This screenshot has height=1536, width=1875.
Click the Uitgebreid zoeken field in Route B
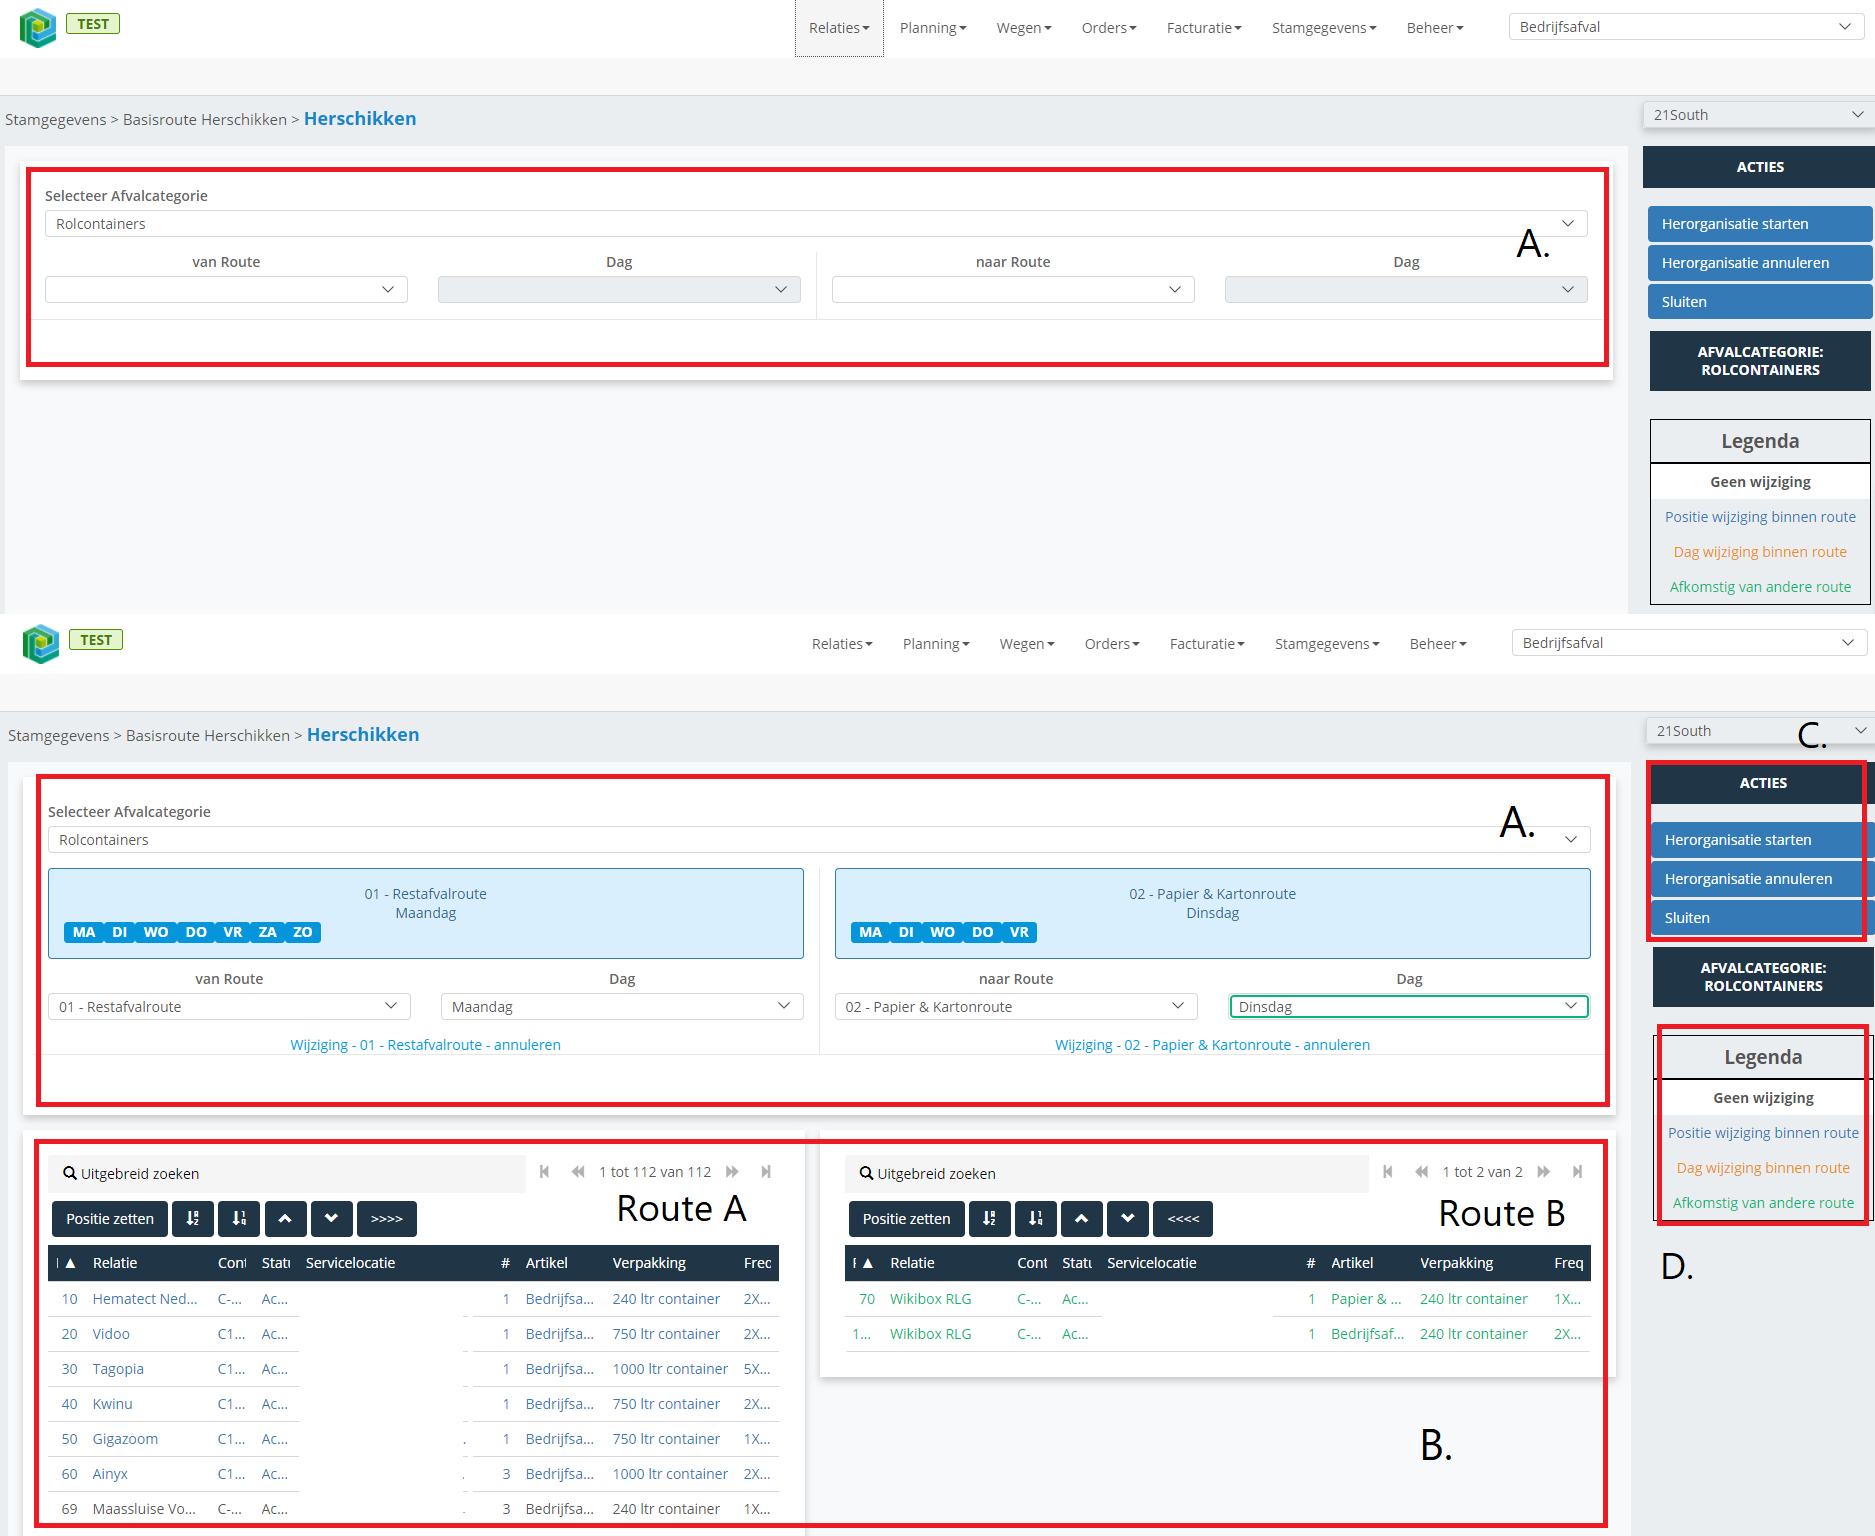pos(1107,1173)
